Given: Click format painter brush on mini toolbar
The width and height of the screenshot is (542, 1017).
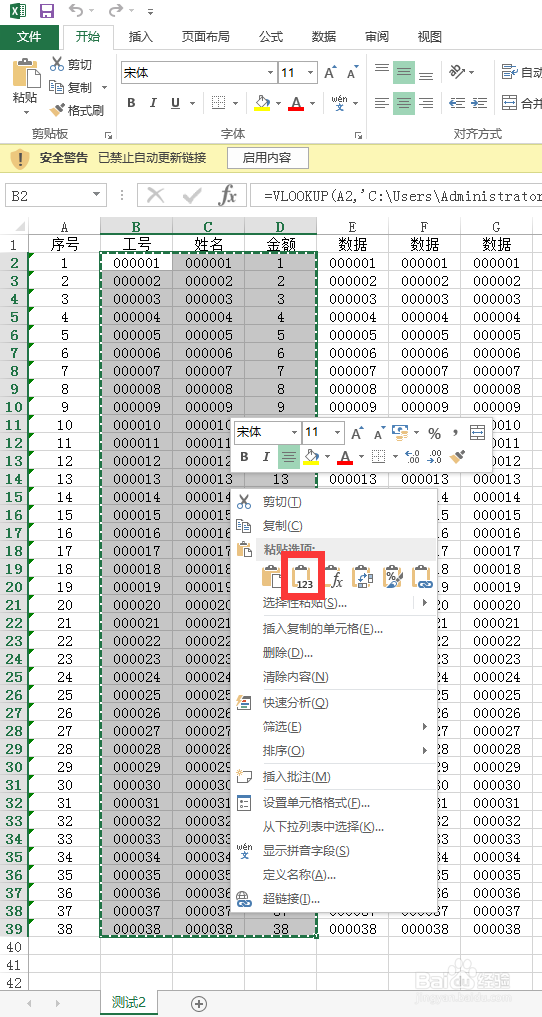Looking at the screenshot, I should coord(457,457).
